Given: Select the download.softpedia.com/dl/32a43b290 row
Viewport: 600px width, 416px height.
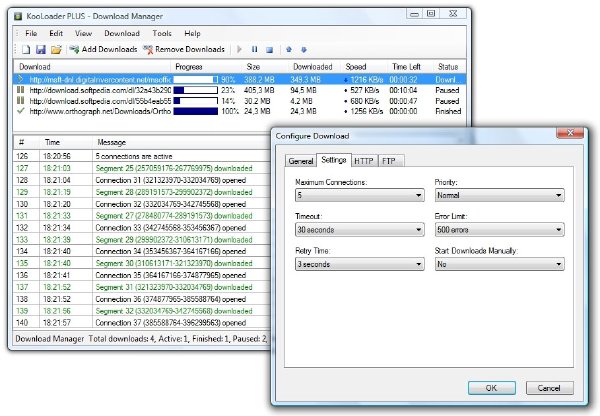Looking at the screenshot, I should (x=240, y=90).
